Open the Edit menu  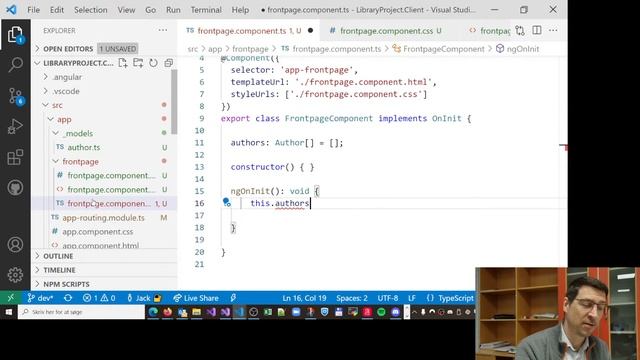[x=57, y=10]
